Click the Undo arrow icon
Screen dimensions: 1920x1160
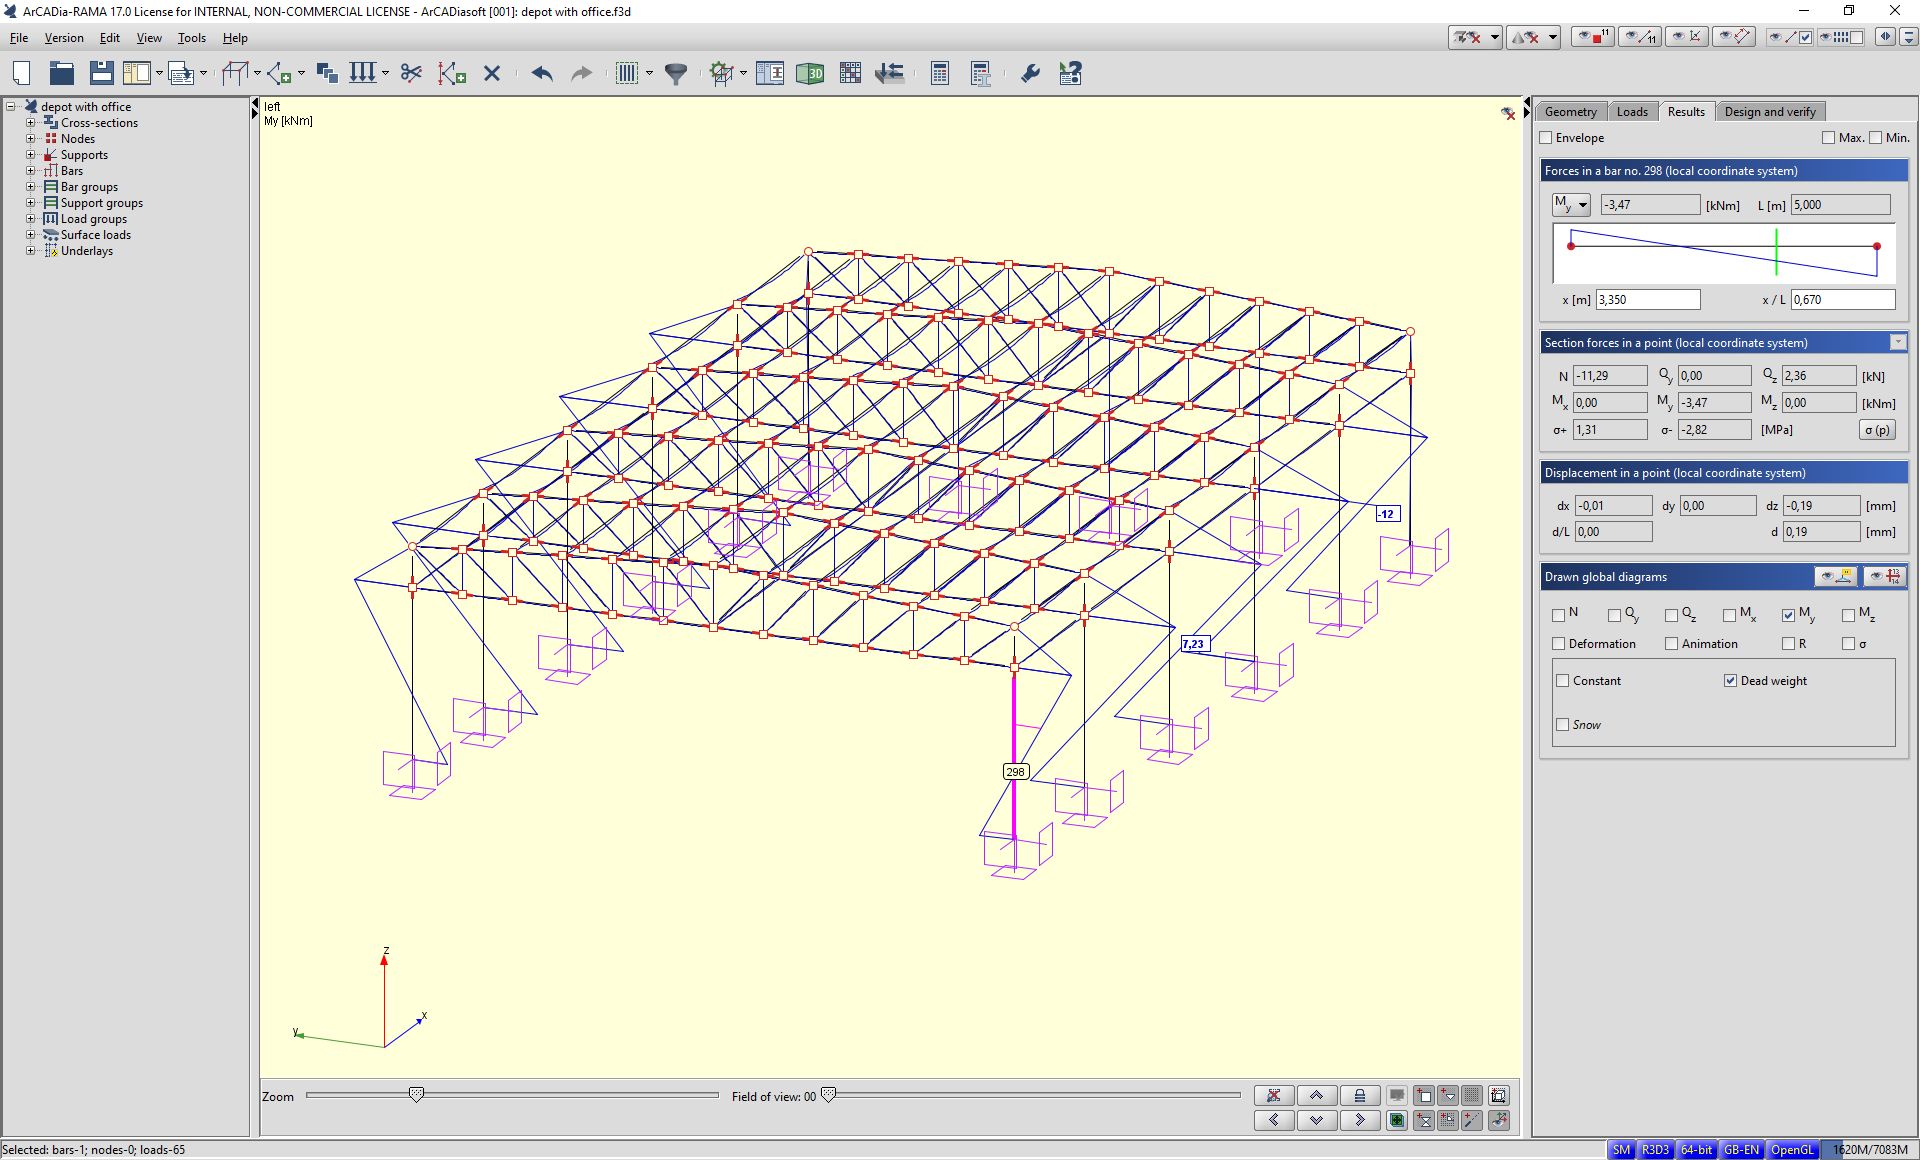point(542,73)
